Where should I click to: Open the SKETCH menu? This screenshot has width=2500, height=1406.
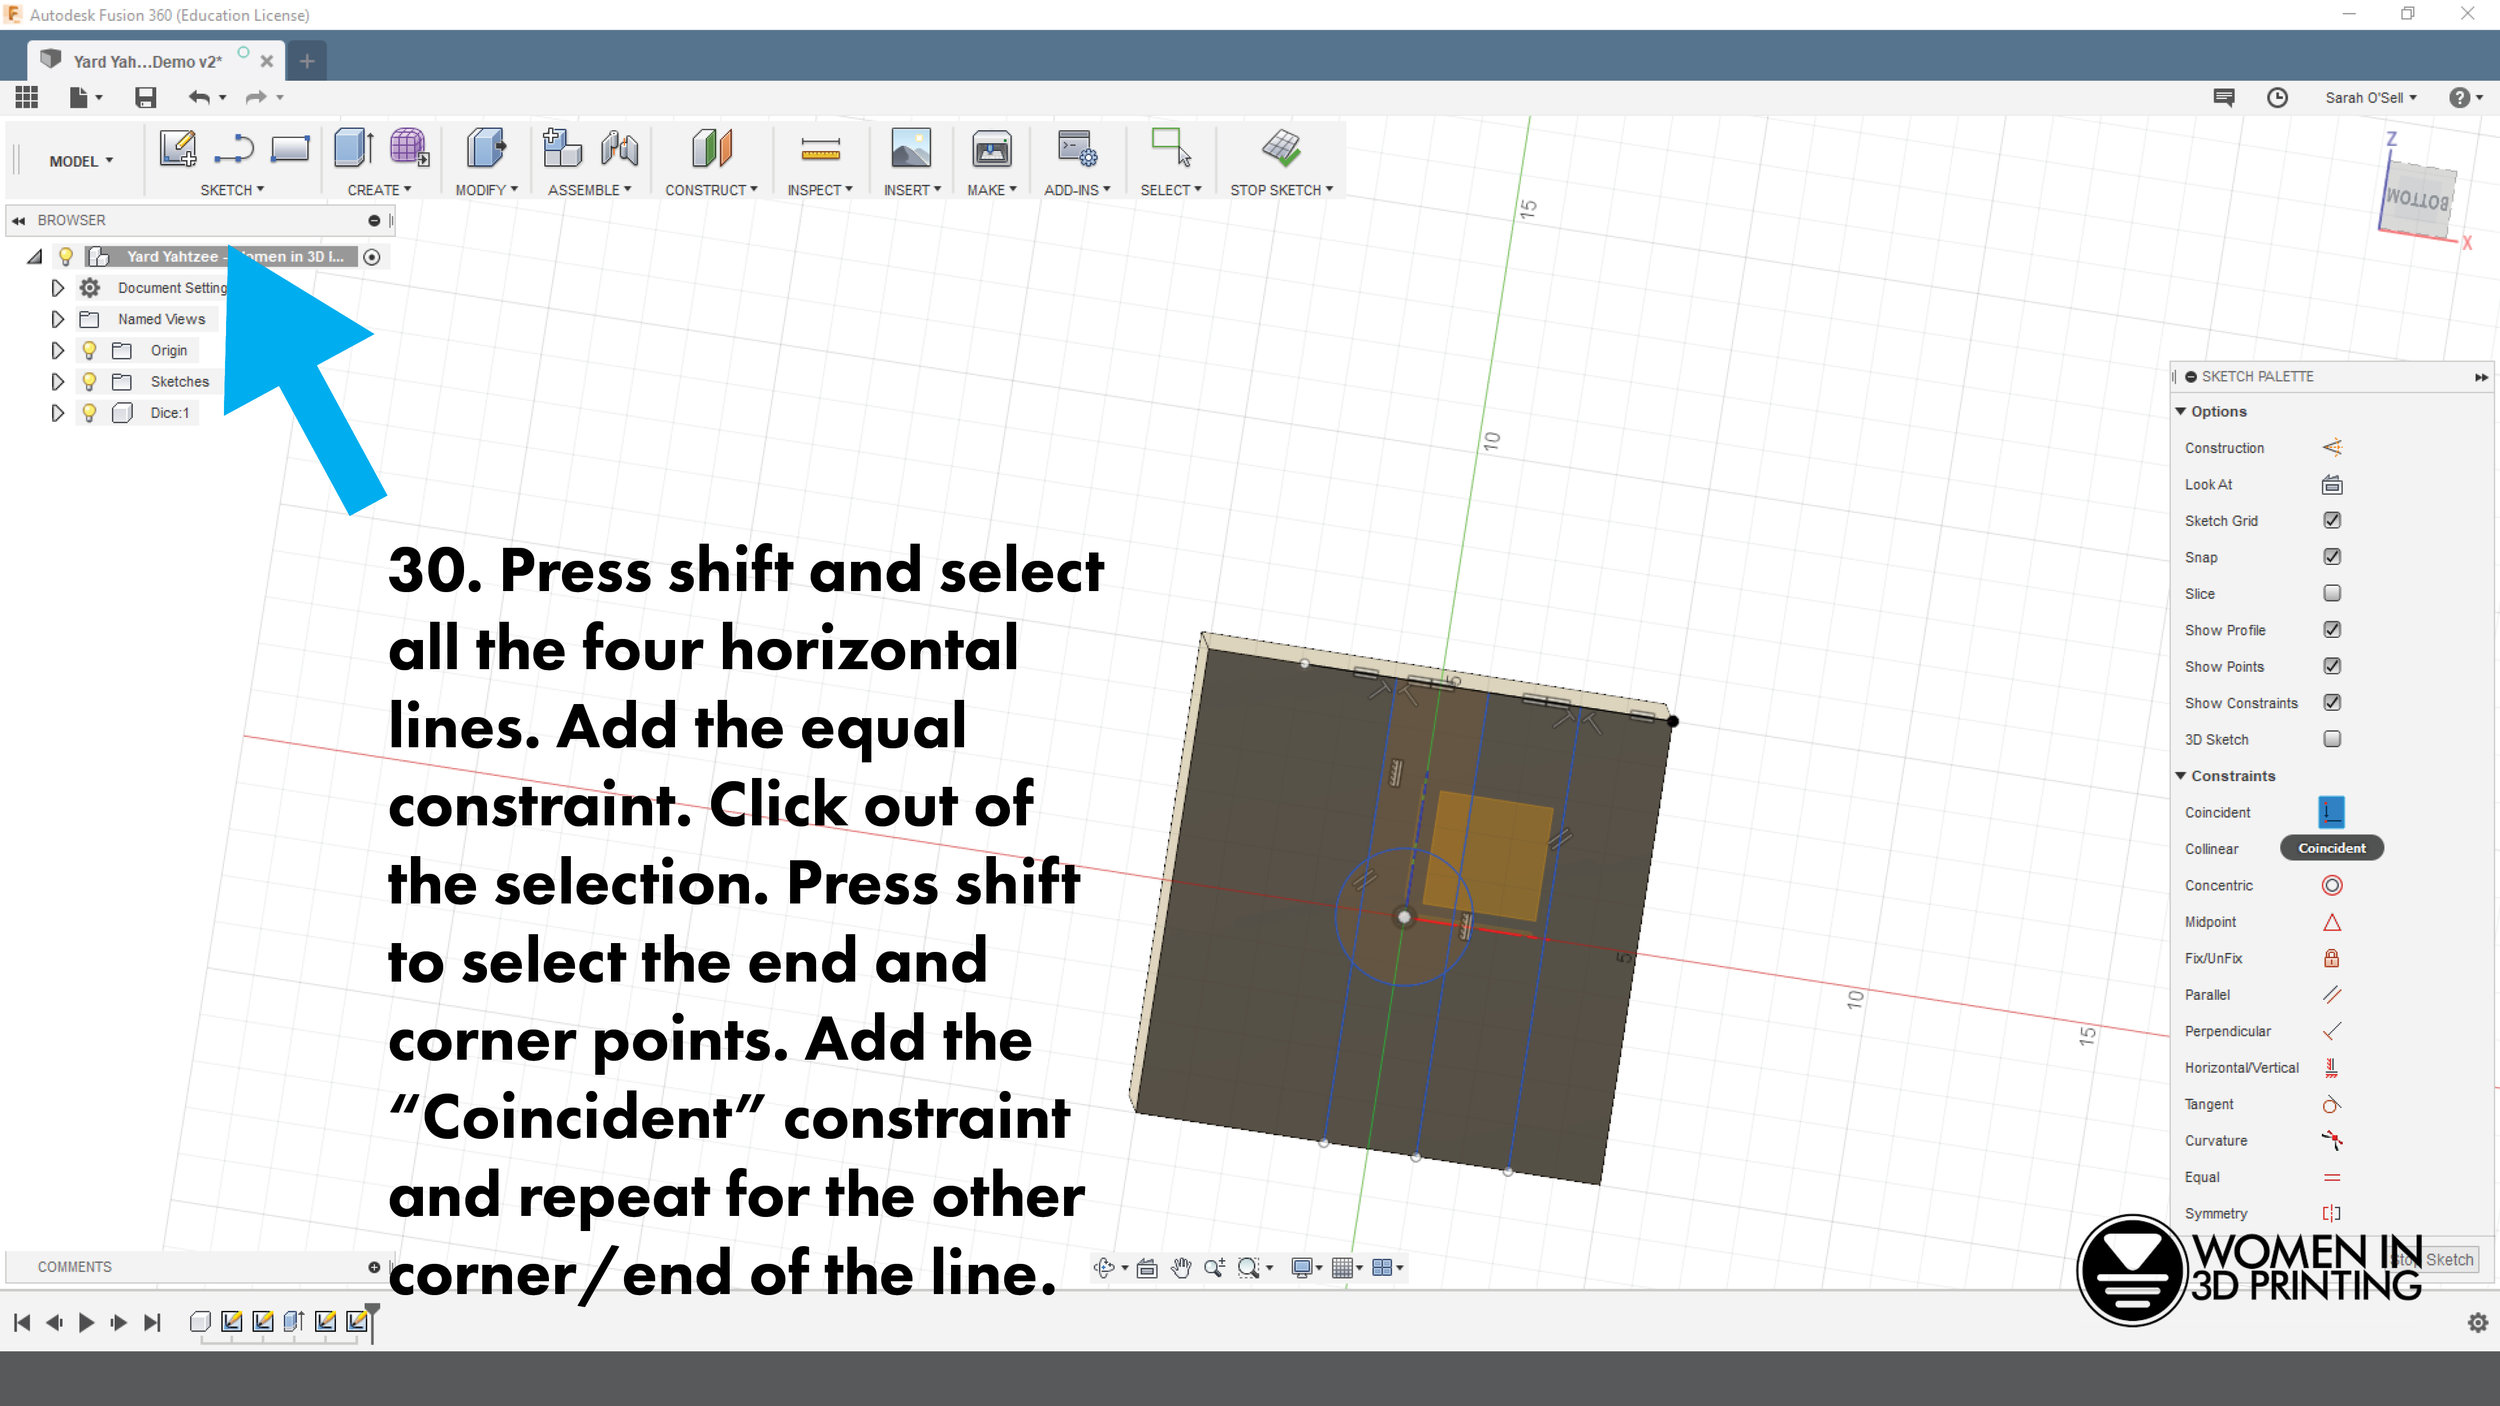[x=232, y=190]
